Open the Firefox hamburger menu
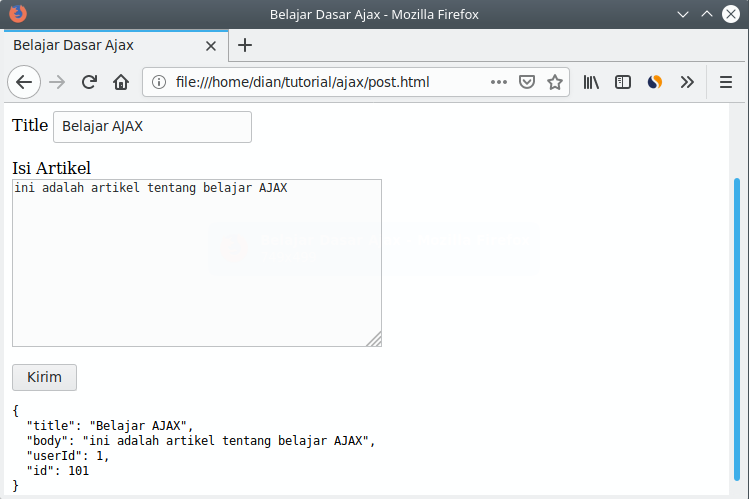Screen dimensions: 749x499 pyautogui.click(x=726, y=82)
